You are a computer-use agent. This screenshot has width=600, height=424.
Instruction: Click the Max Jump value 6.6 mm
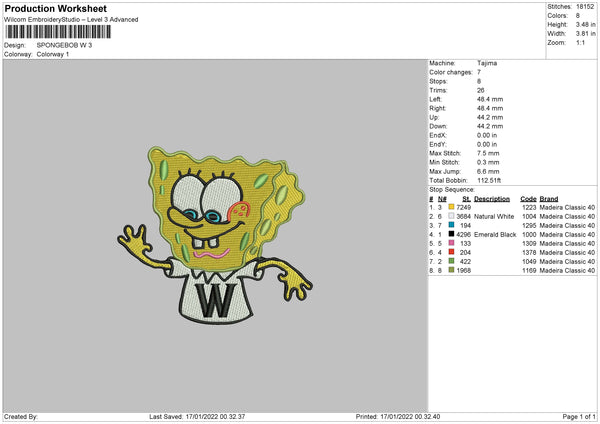click(x=488, y=171)
